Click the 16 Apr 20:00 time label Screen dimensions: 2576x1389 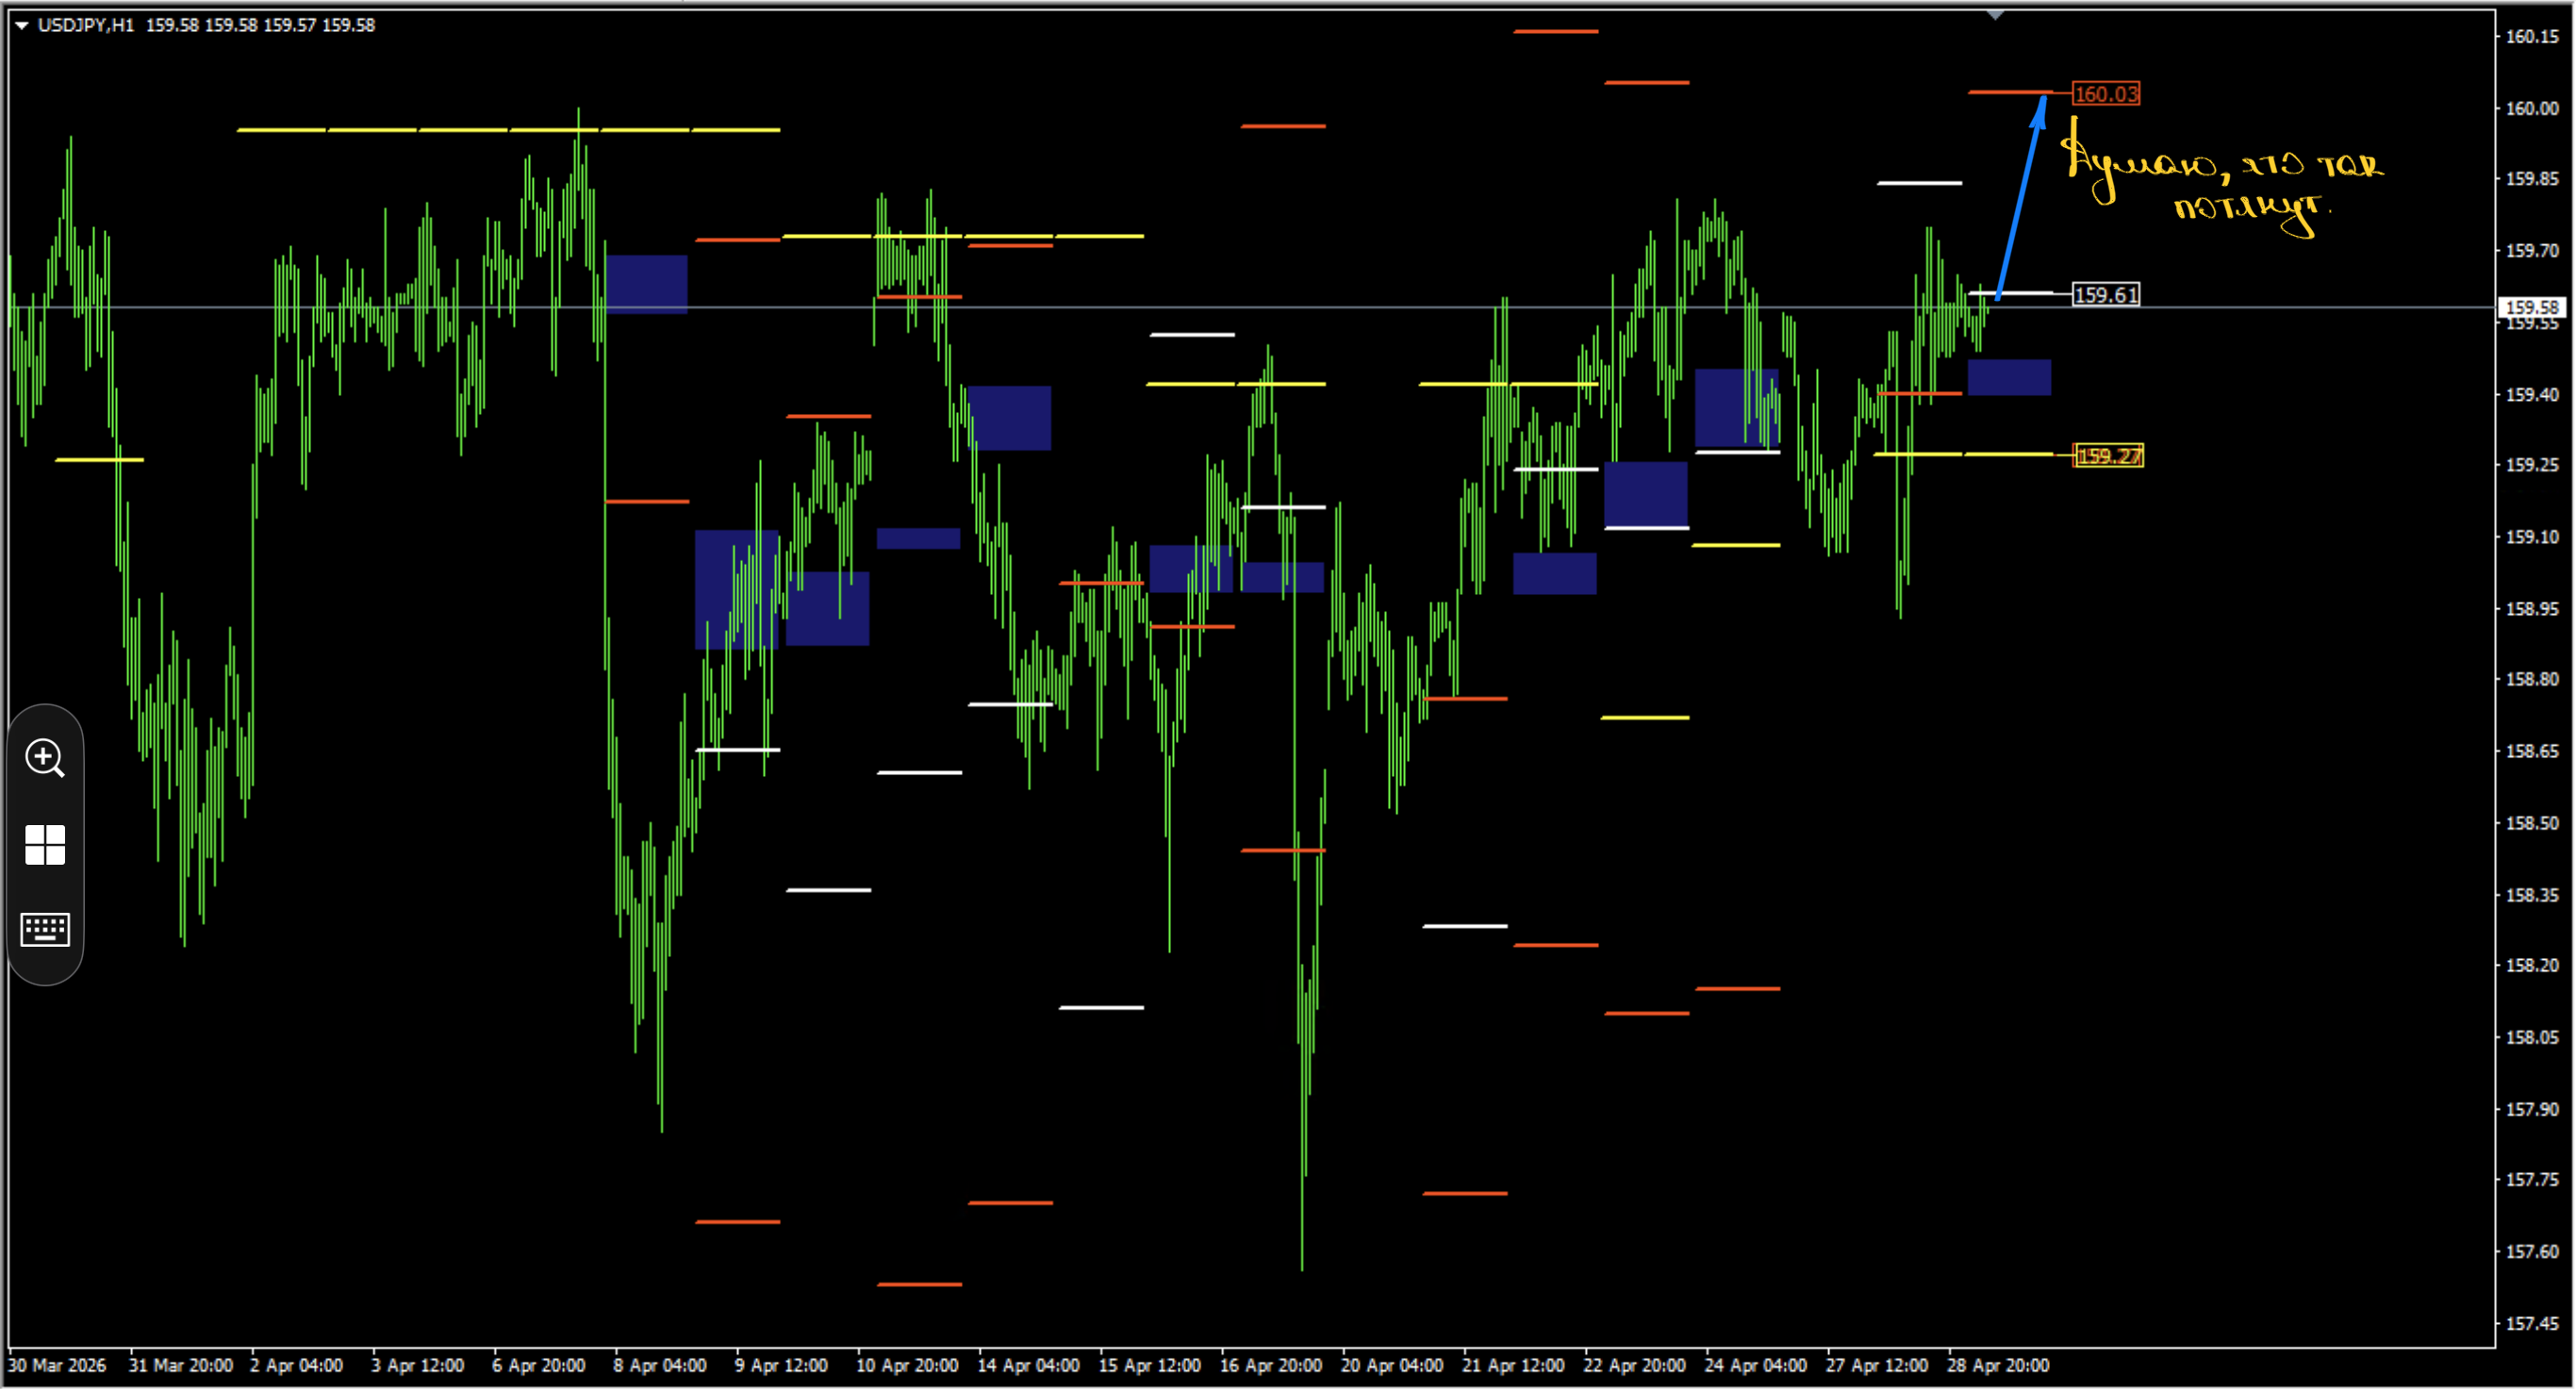point(1270,1365)
